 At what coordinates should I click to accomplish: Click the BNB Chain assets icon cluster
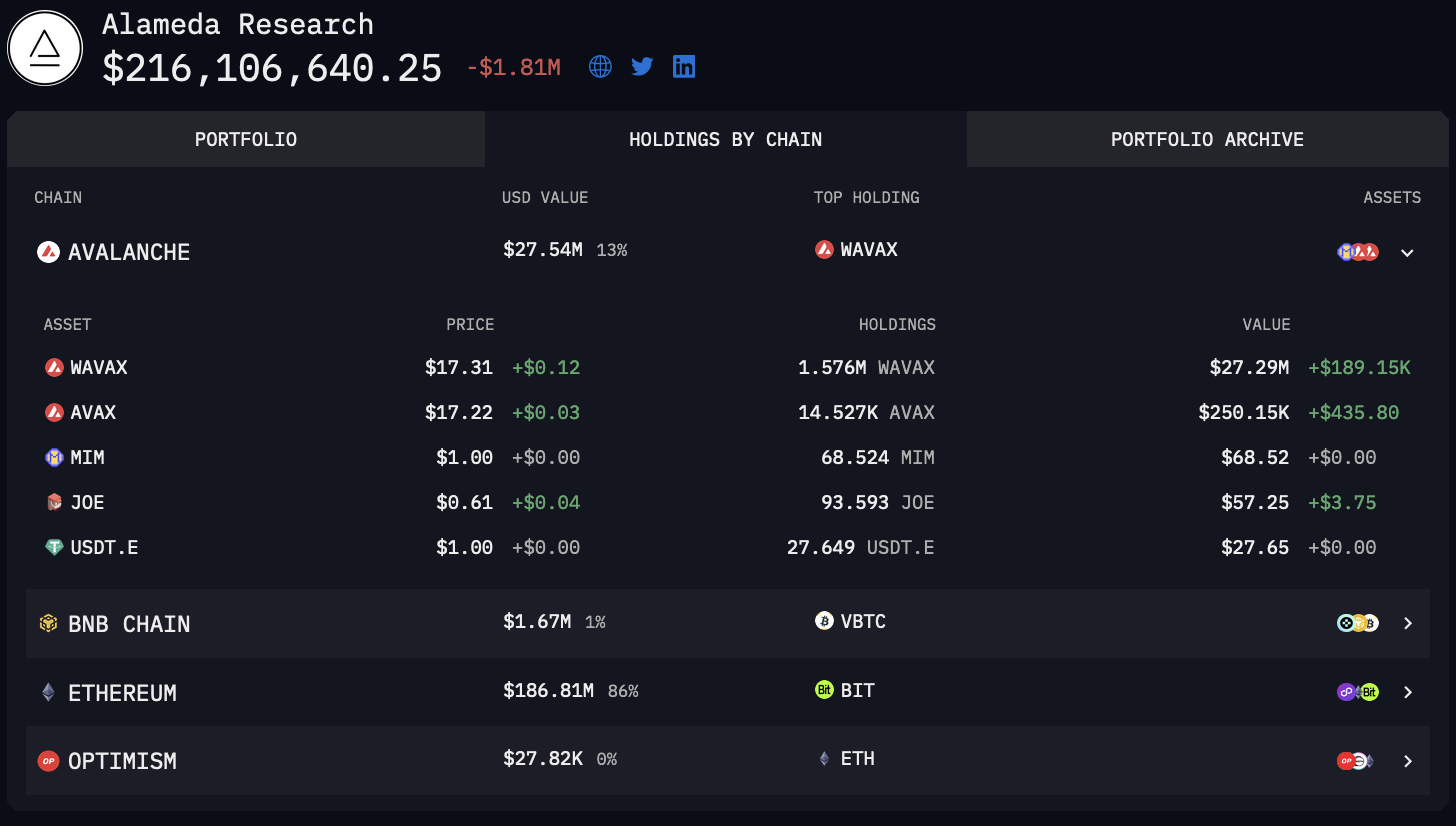click(x=1358, y=623)
